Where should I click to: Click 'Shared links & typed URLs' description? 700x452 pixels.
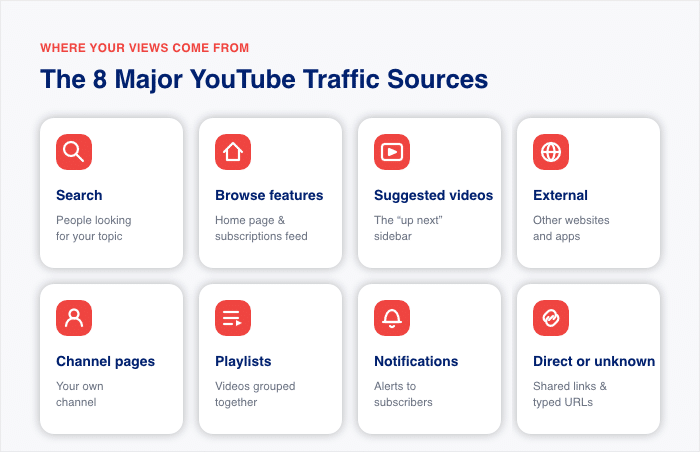[x=570, y=394]
